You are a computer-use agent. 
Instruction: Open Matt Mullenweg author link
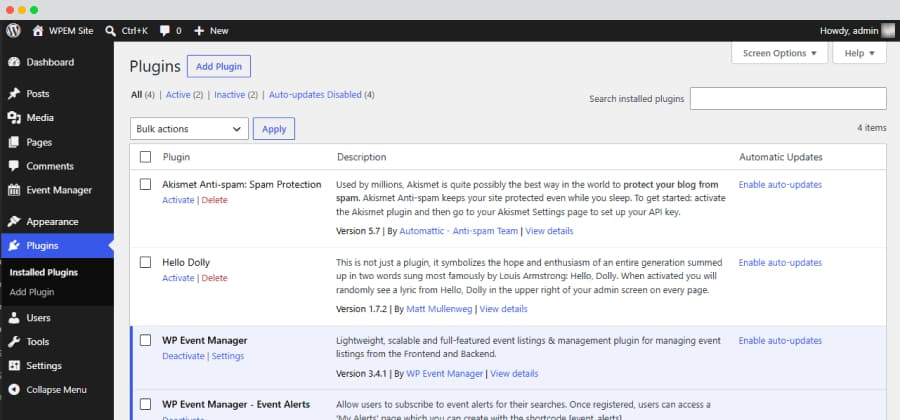[439, 309]
